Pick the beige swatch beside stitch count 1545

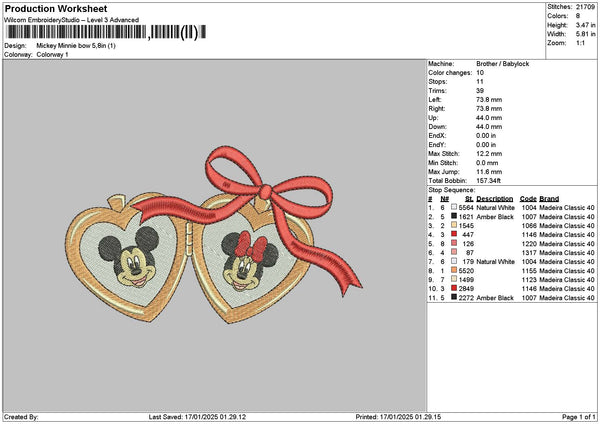pyautogui.click(x=454, y=225)
